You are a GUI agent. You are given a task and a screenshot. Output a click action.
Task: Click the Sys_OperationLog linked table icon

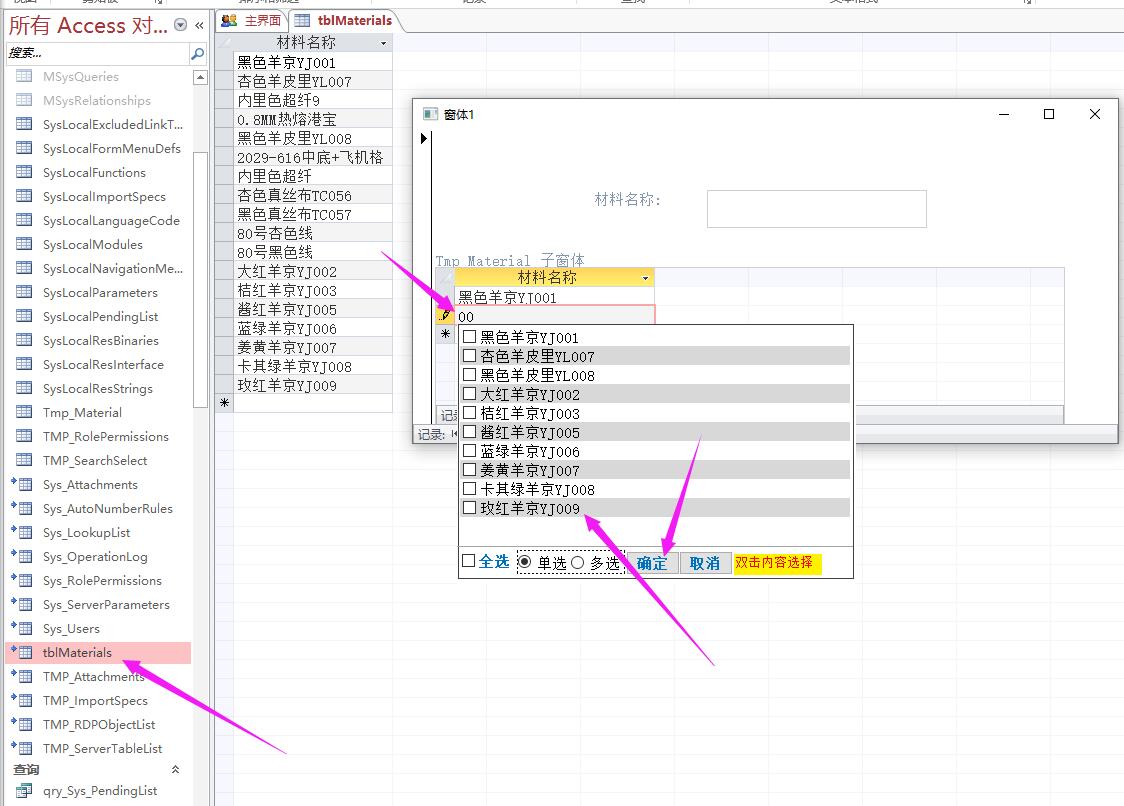tap(22, 556)
